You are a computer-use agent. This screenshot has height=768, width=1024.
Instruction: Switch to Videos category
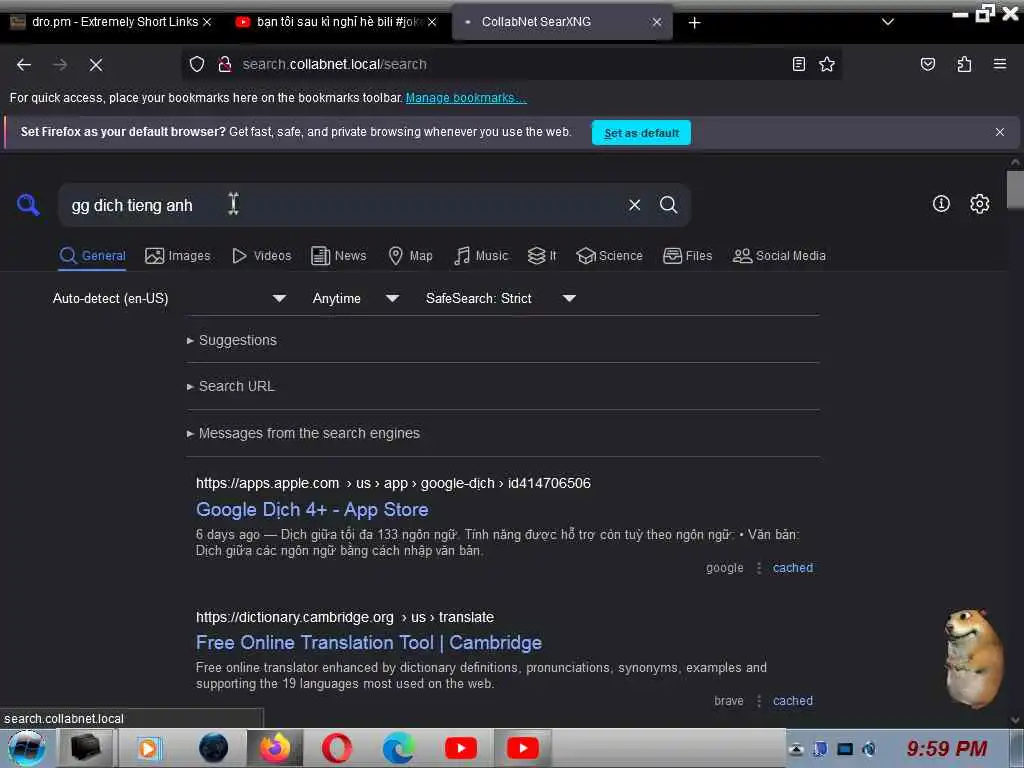click(x=262, y=255)
